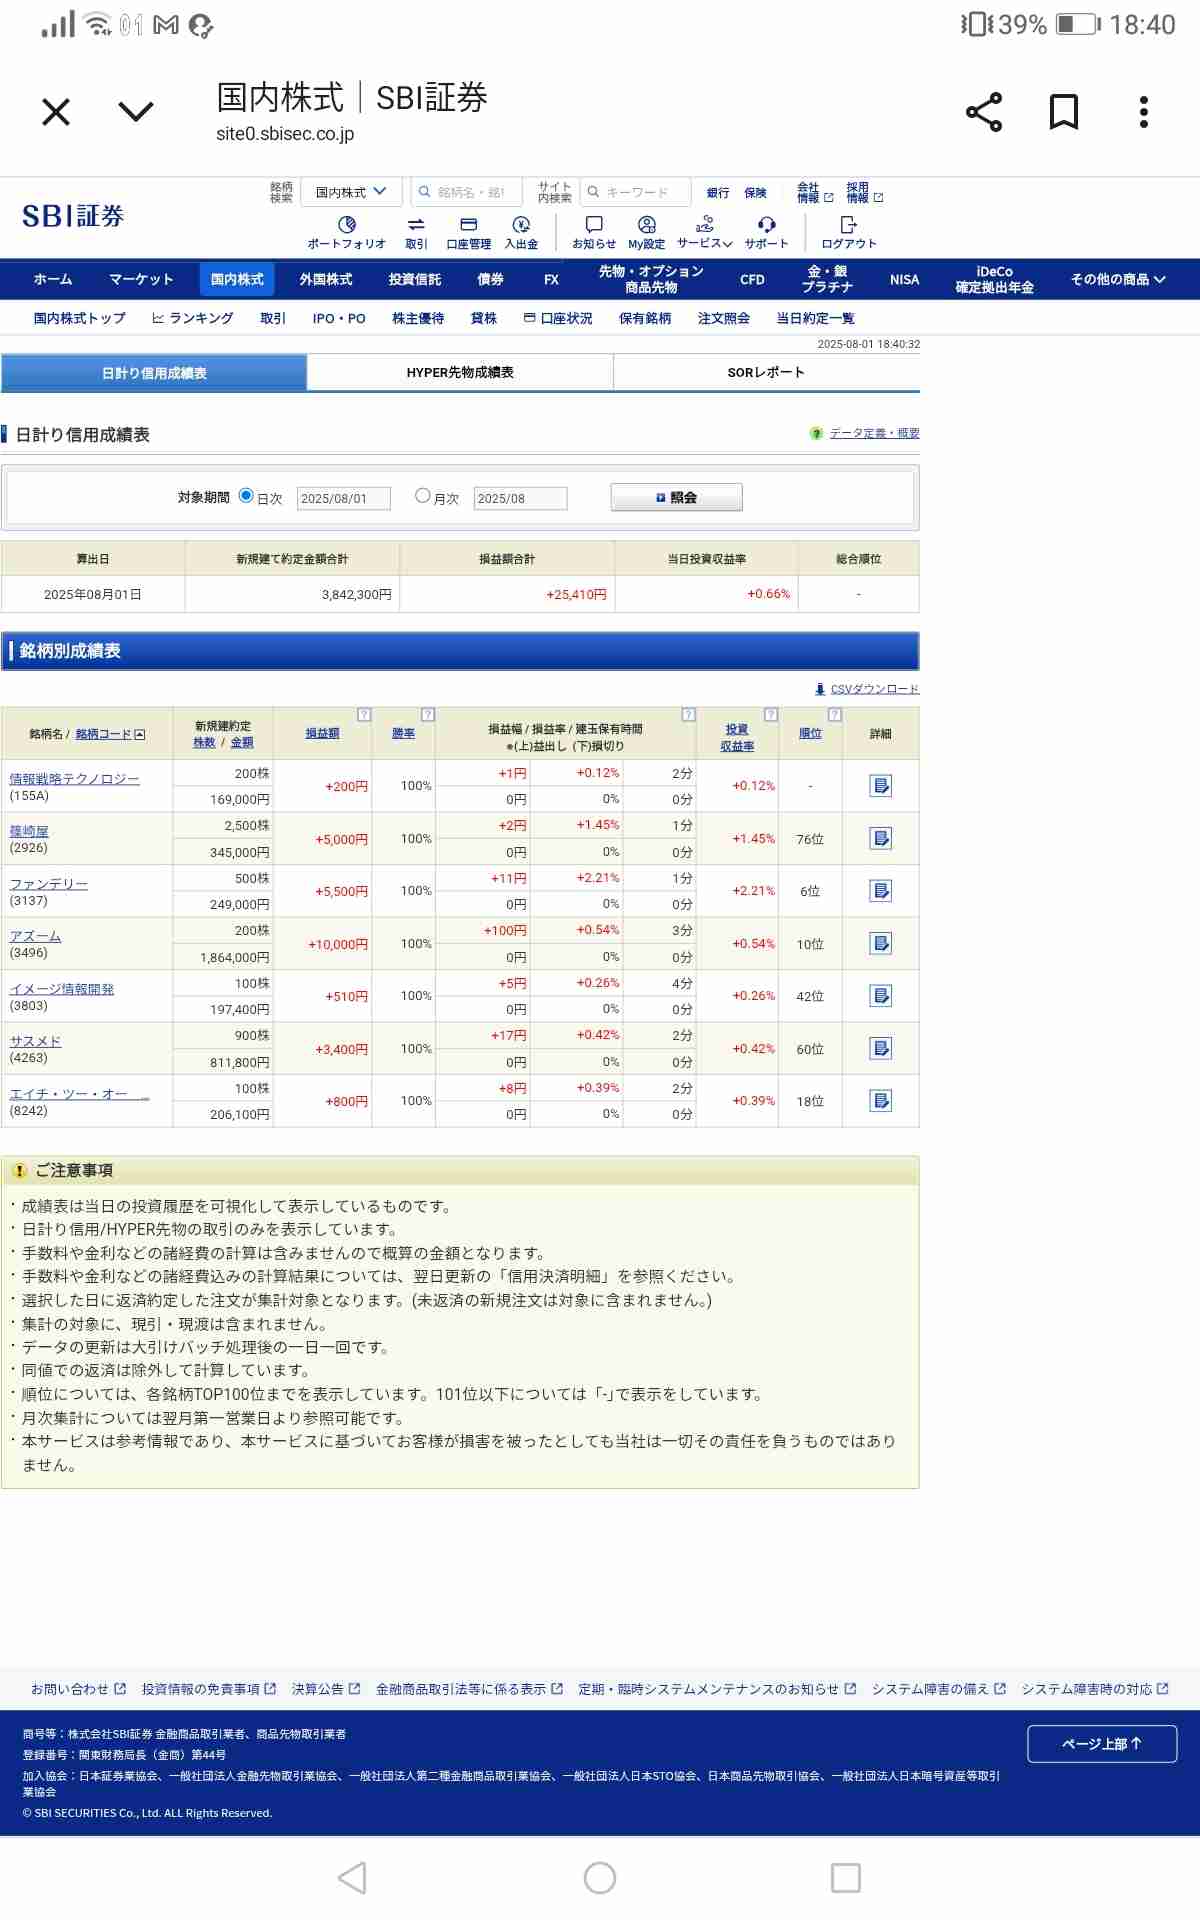Switch to the SORレポート tab
This screenshot has width=1200, height=1920.
[766, 372]
